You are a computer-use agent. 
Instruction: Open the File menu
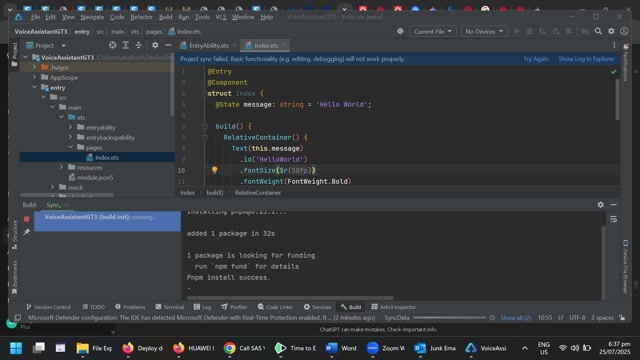(36, 17)
